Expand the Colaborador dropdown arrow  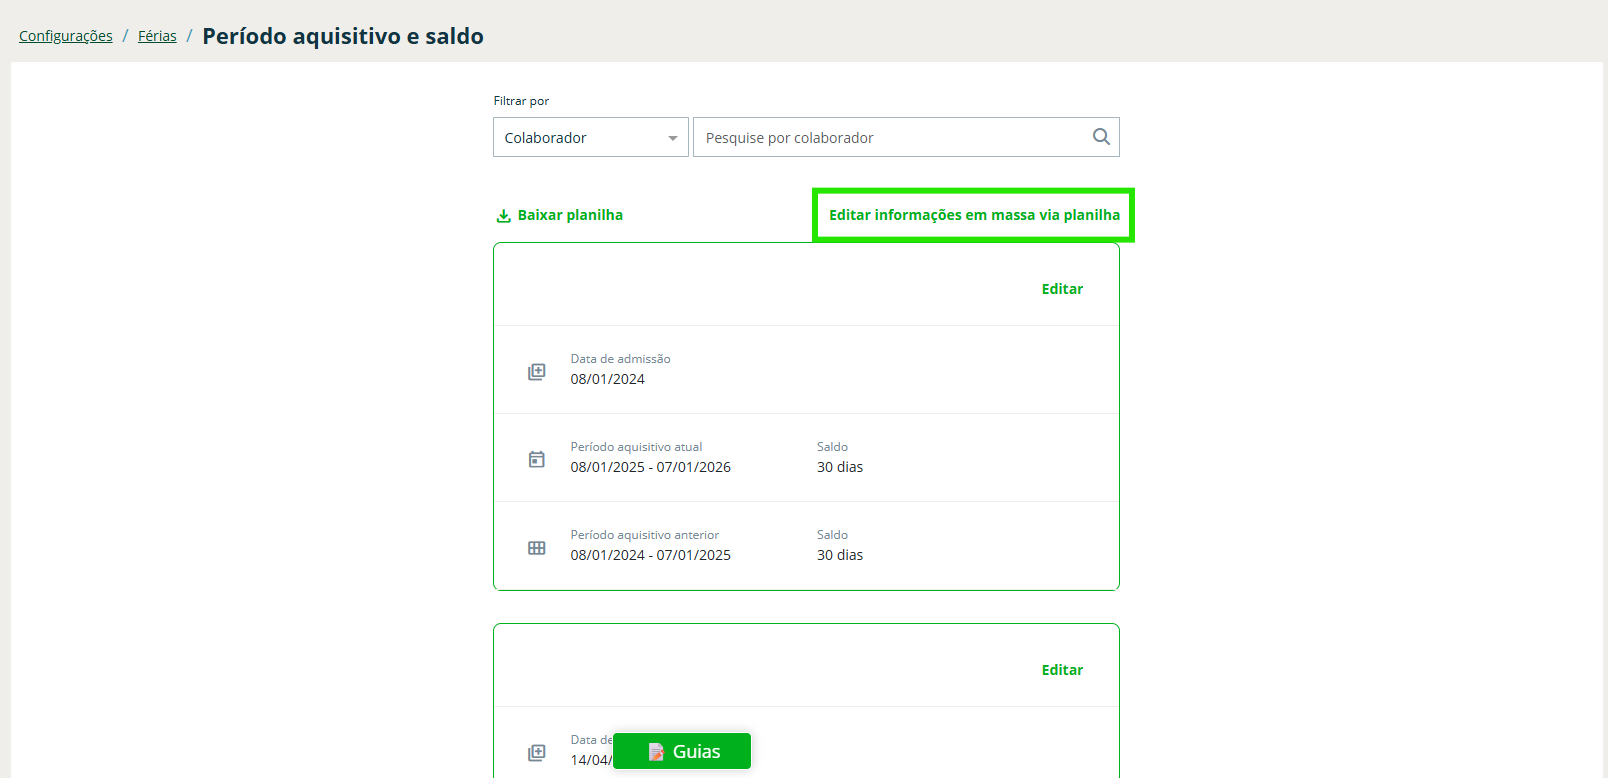pos(673,138)
